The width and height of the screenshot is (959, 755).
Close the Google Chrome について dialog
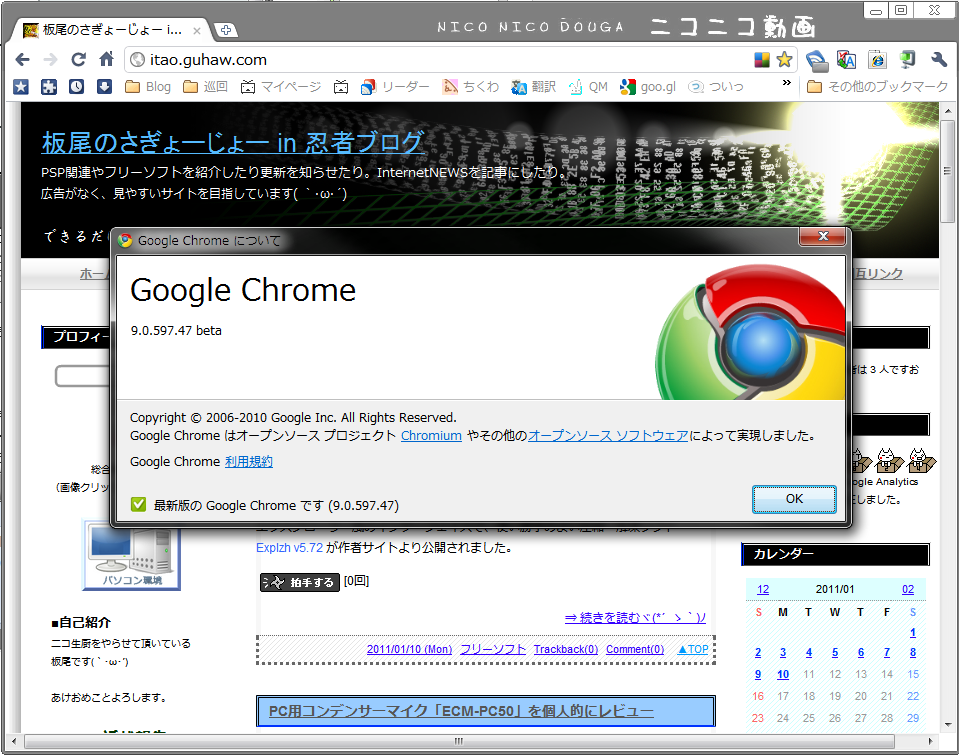coord(823,236)
